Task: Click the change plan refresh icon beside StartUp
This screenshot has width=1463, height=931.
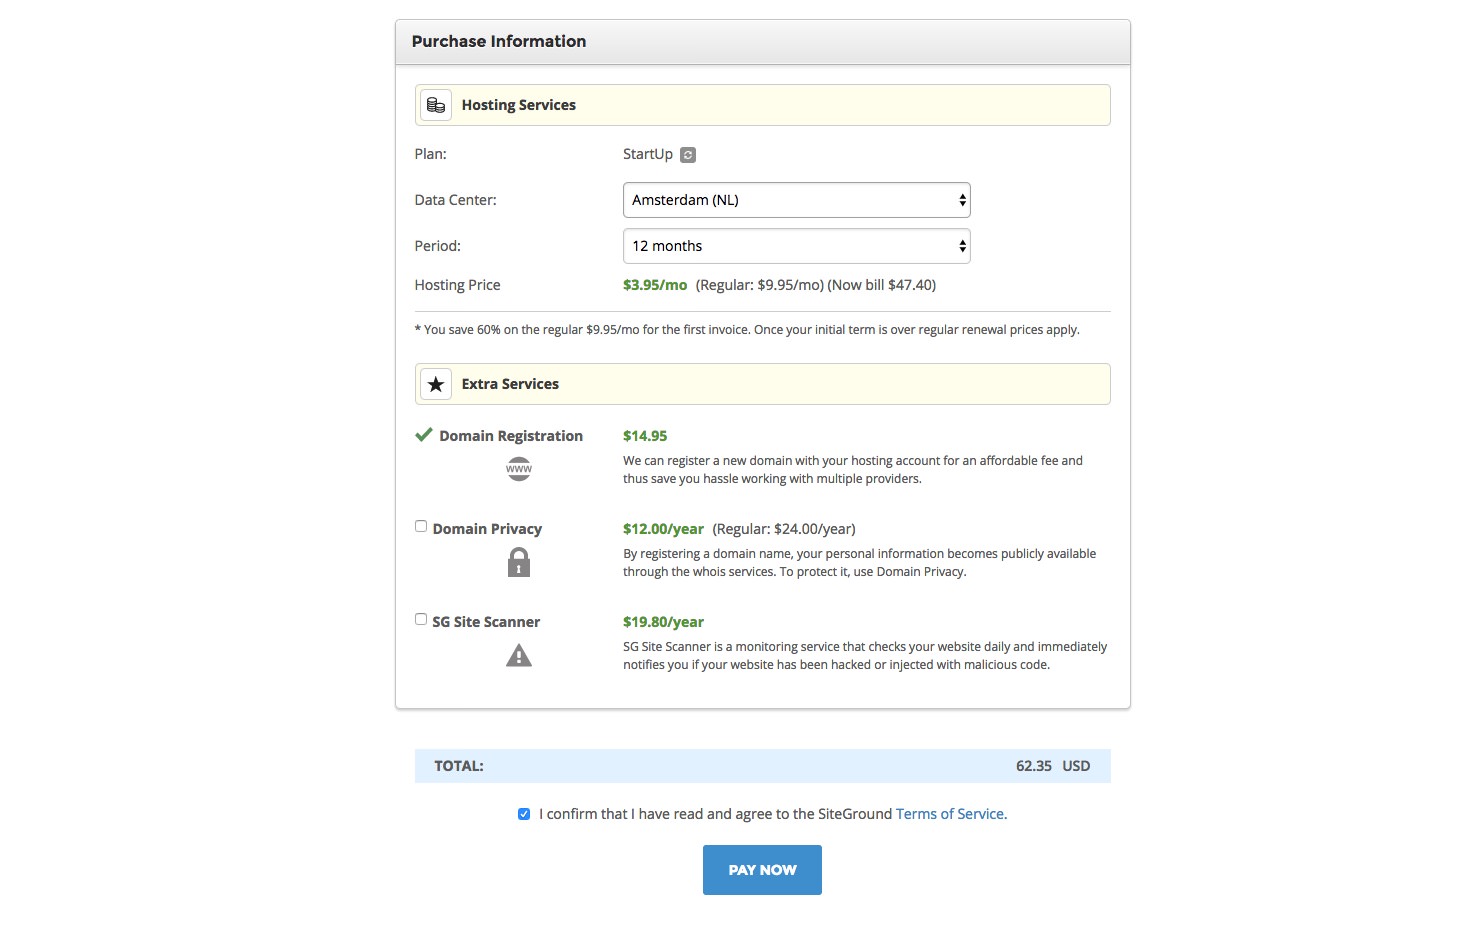Action: click(688, 155)
